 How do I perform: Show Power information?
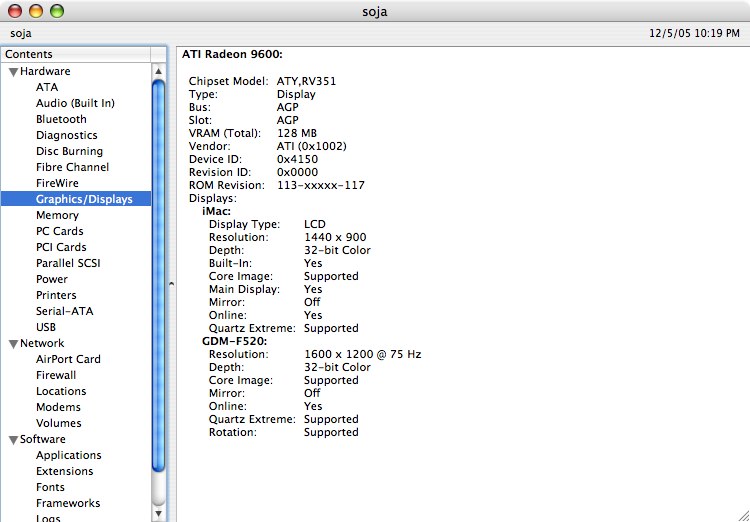52,279
